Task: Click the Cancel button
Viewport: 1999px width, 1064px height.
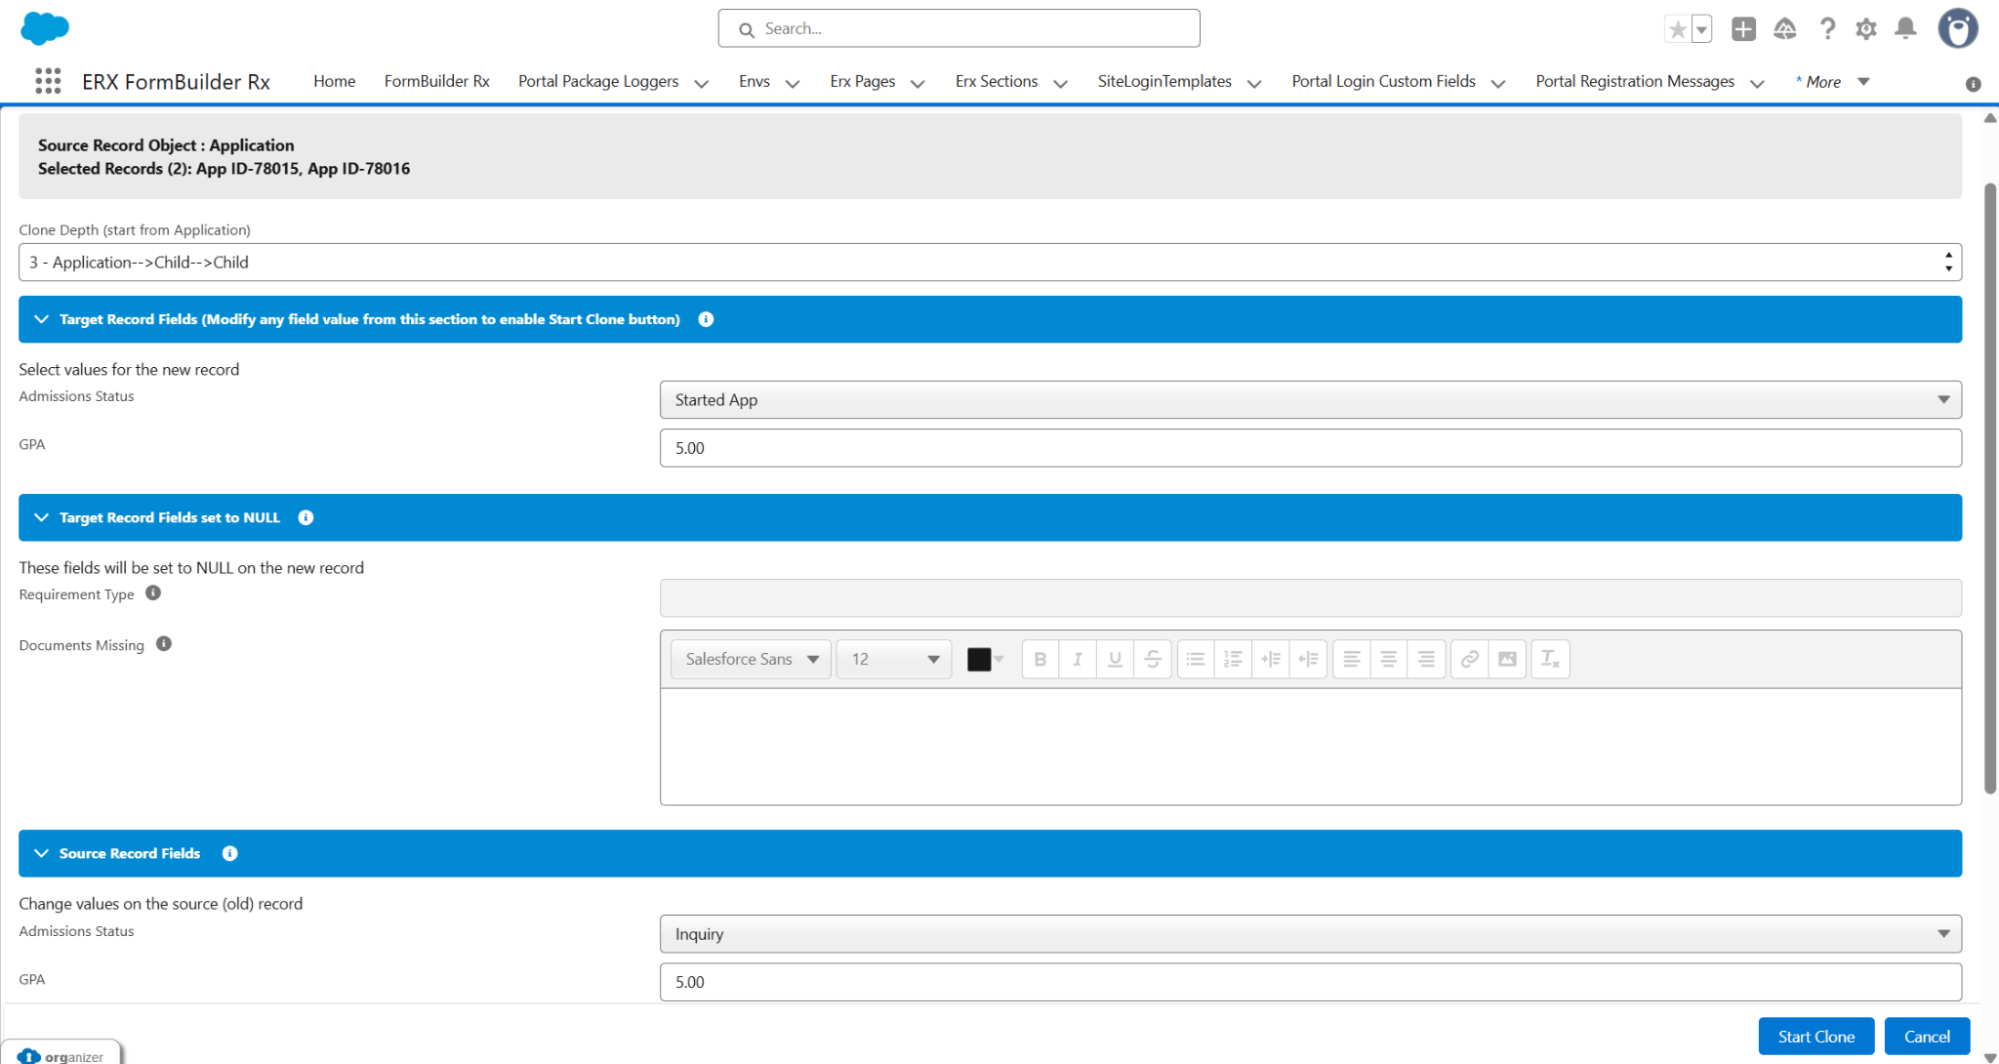Action: (1926, 1036)
